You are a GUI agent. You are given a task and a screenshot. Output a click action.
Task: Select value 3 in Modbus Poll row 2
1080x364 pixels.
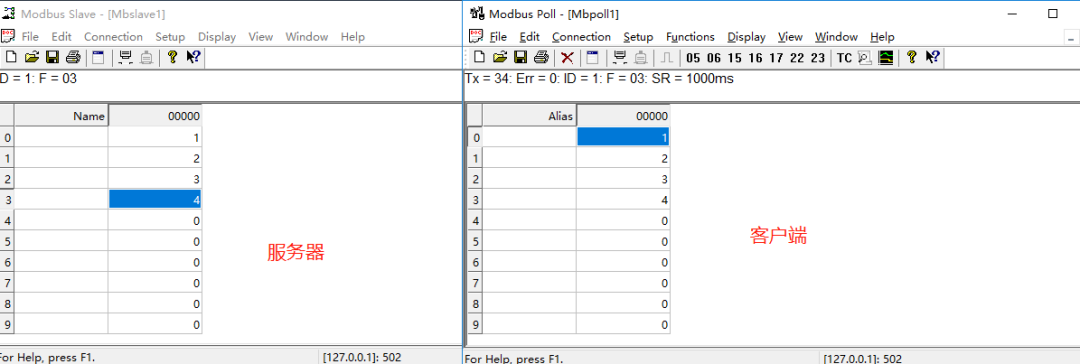coord(623,179)
